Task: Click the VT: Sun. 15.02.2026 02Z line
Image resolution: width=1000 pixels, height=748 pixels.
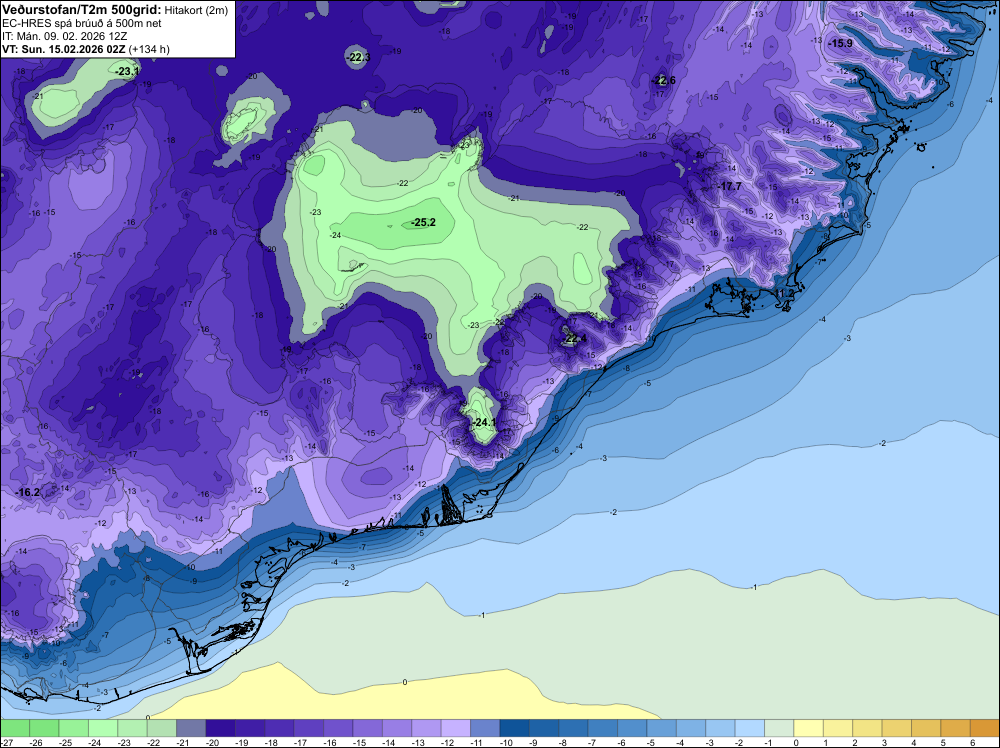Action: [x=64, y=49]
